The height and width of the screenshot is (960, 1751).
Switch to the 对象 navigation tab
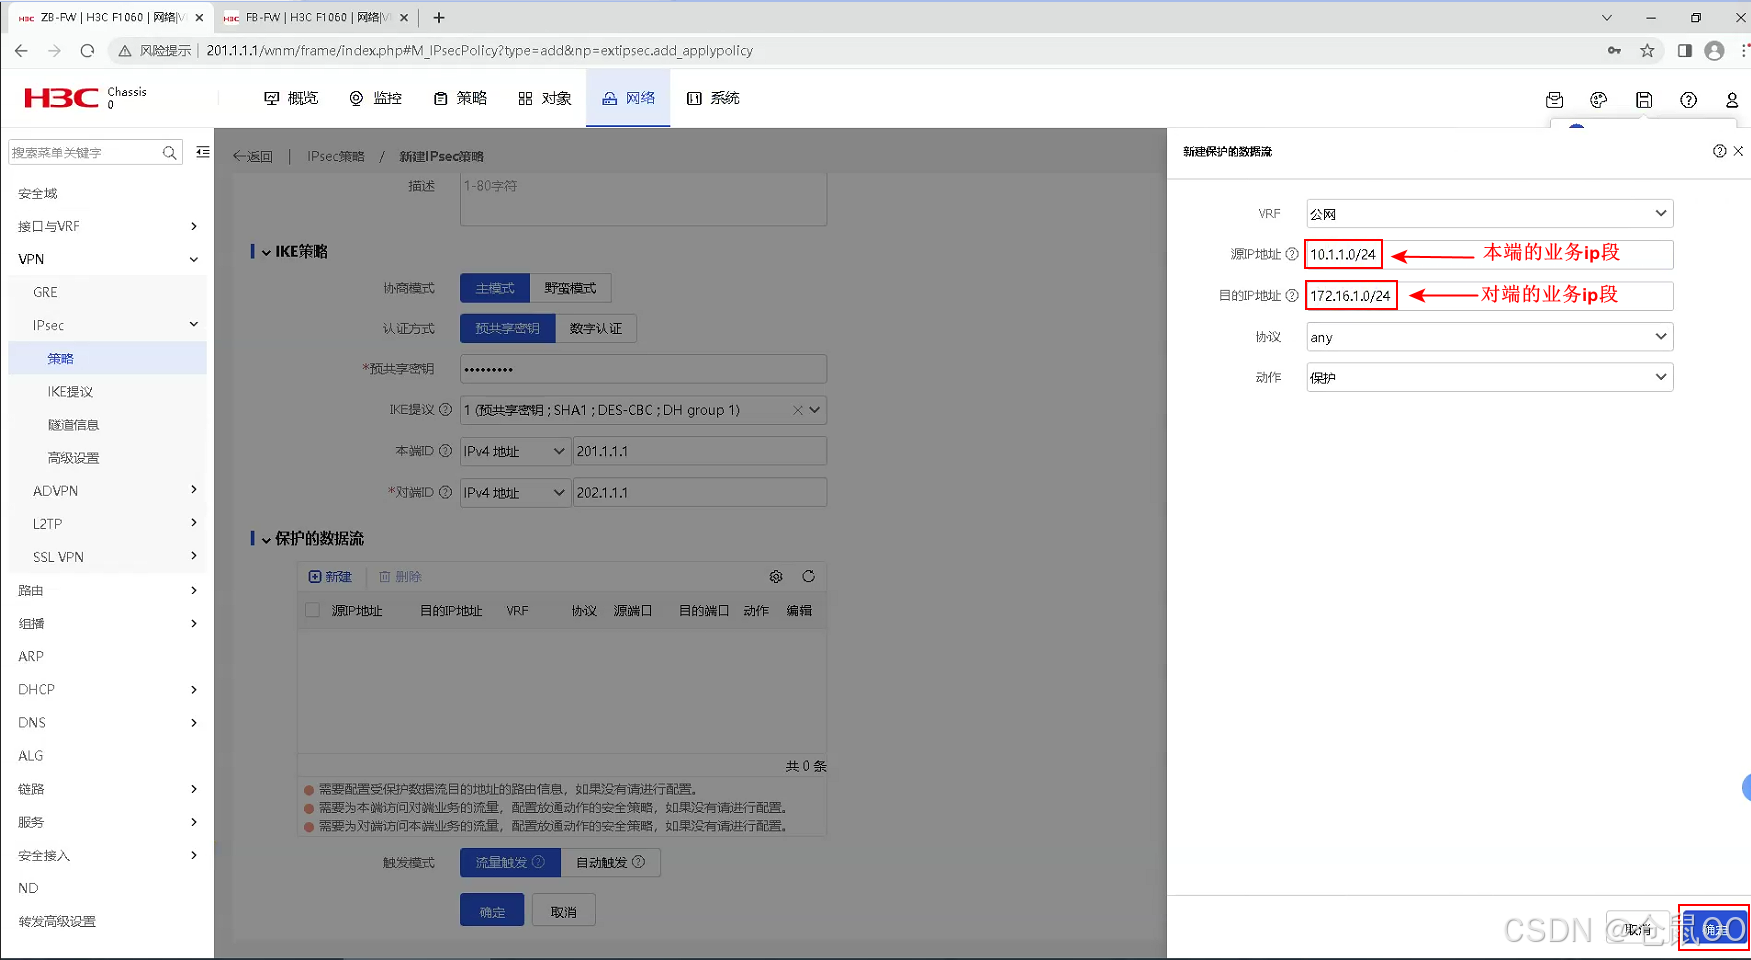click(x=543, y=98)
